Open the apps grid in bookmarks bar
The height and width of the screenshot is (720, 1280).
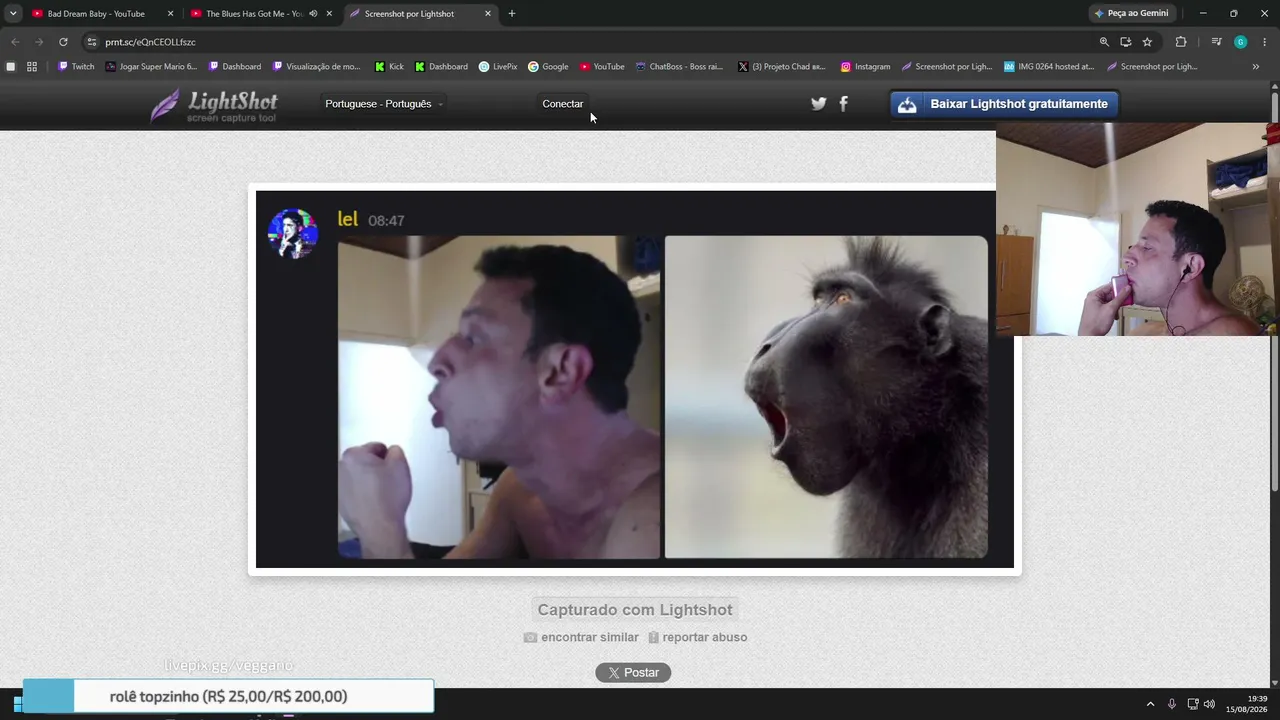tap(32, 67)
